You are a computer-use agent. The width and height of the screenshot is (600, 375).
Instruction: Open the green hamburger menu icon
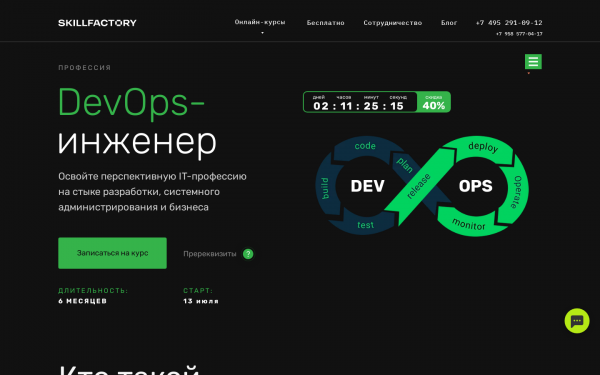[x=533, y=62]
